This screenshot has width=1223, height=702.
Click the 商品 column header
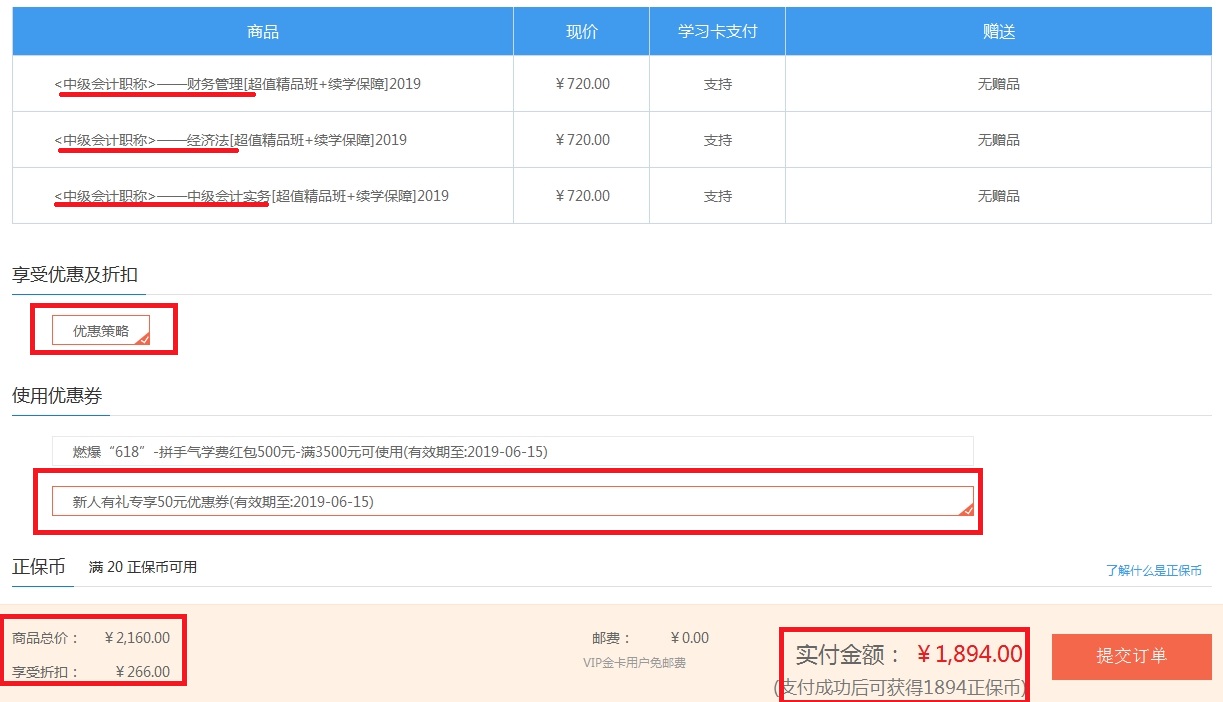tap(262, 31)
